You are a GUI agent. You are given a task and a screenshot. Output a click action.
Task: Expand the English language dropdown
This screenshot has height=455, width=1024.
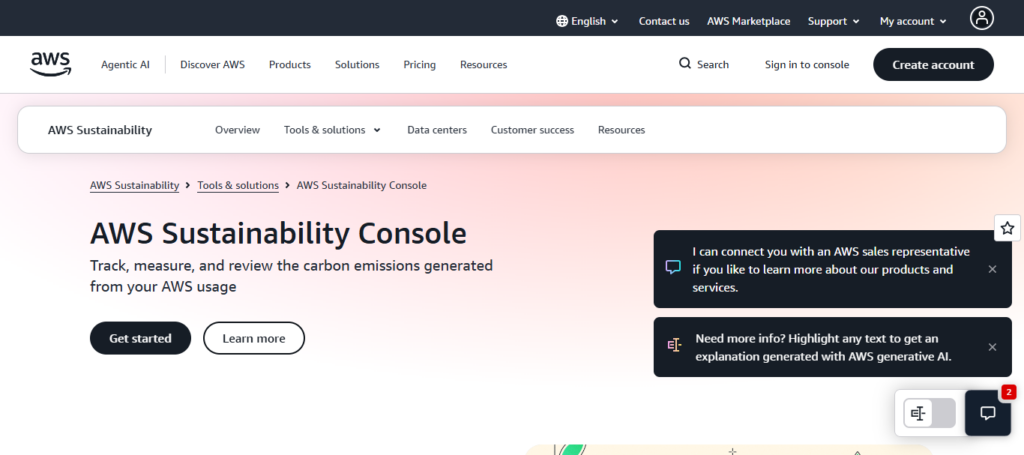pyautogui.click(x=587, y=21)
